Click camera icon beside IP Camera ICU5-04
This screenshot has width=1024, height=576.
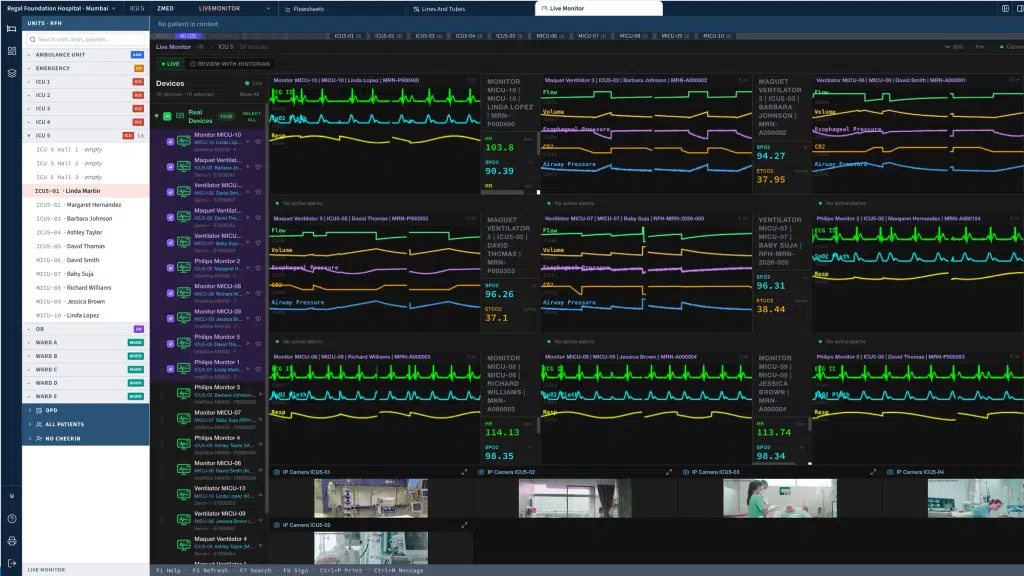[890, 472]
